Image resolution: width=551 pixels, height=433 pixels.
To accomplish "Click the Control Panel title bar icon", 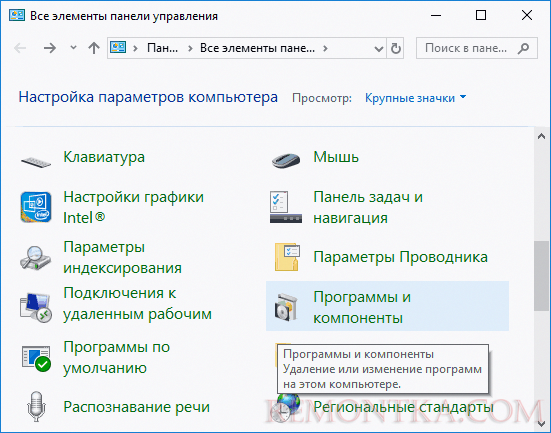I will pos(17,16).
